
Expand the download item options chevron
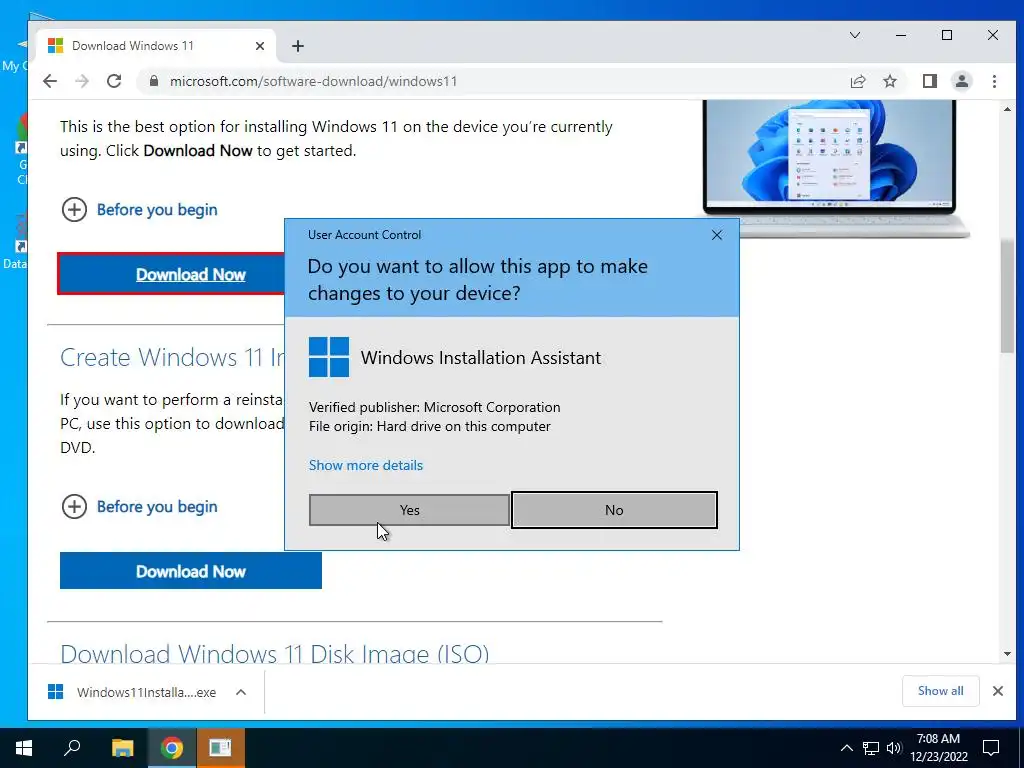pos(241,692)
